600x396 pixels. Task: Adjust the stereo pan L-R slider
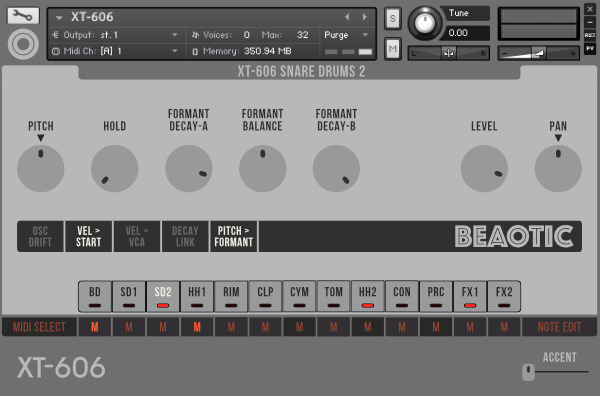(448, 53)
